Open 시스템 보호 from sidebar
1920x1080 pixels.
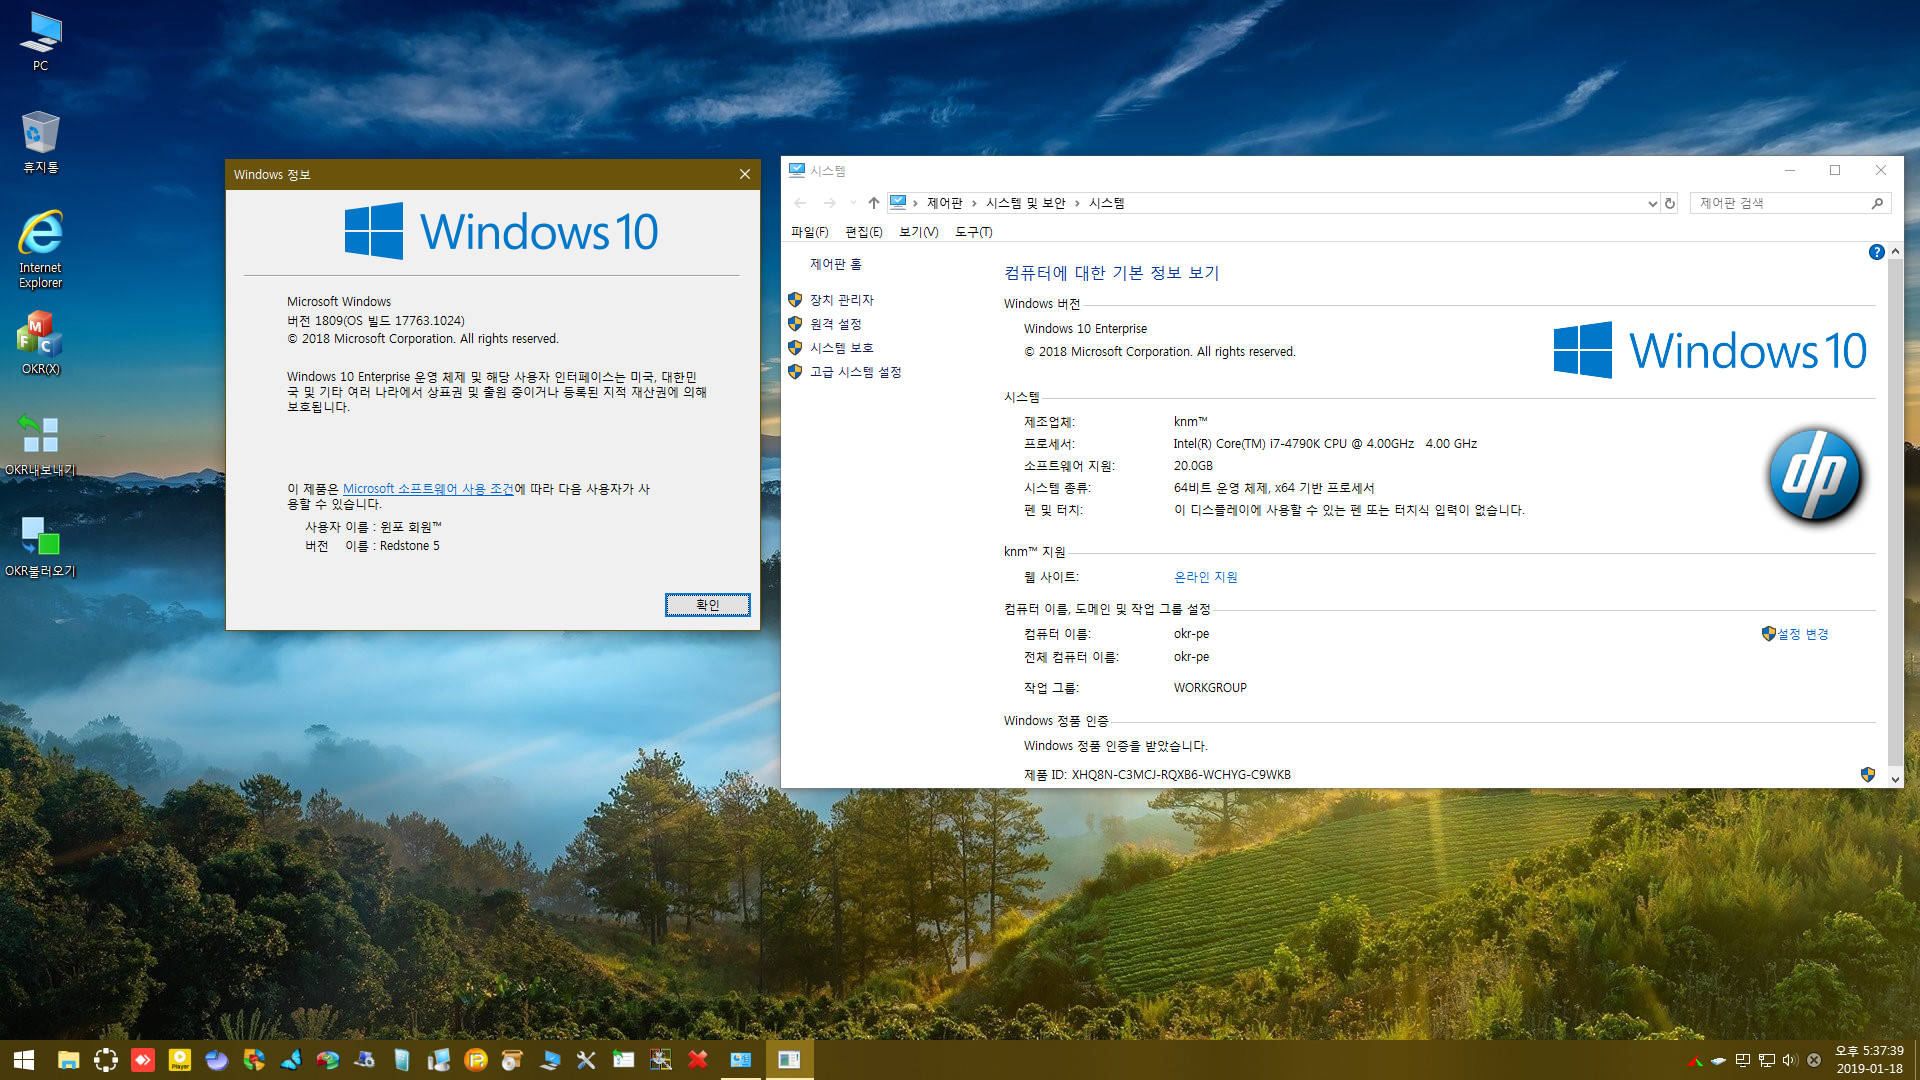841,348
